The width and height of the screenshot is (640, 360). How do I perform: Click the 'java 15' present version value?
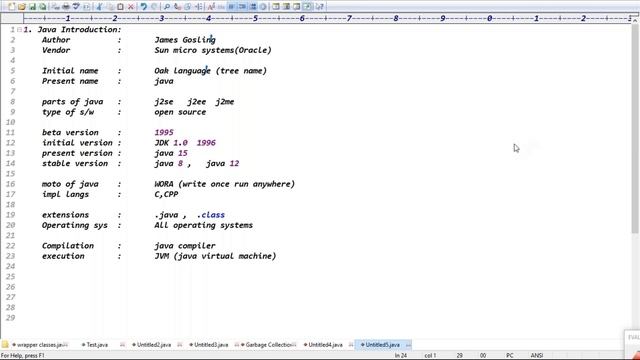(x=171, y=153)
